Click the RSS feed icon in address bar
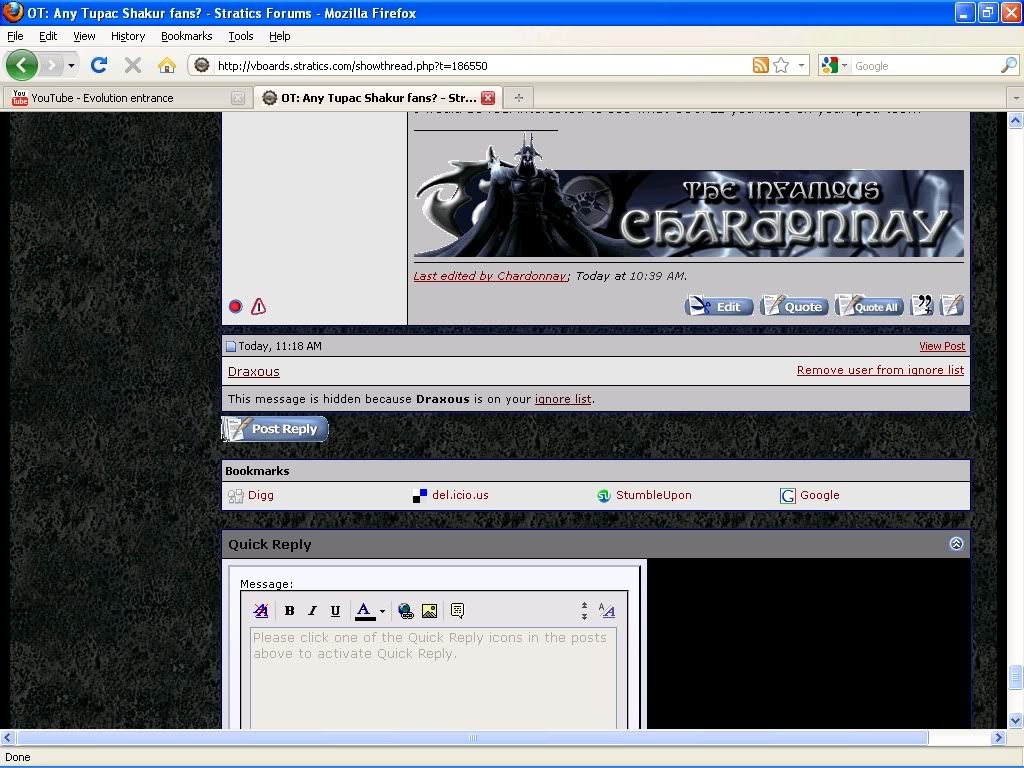The width and height of the screenshot is (1024, 768). pos(760,65)
